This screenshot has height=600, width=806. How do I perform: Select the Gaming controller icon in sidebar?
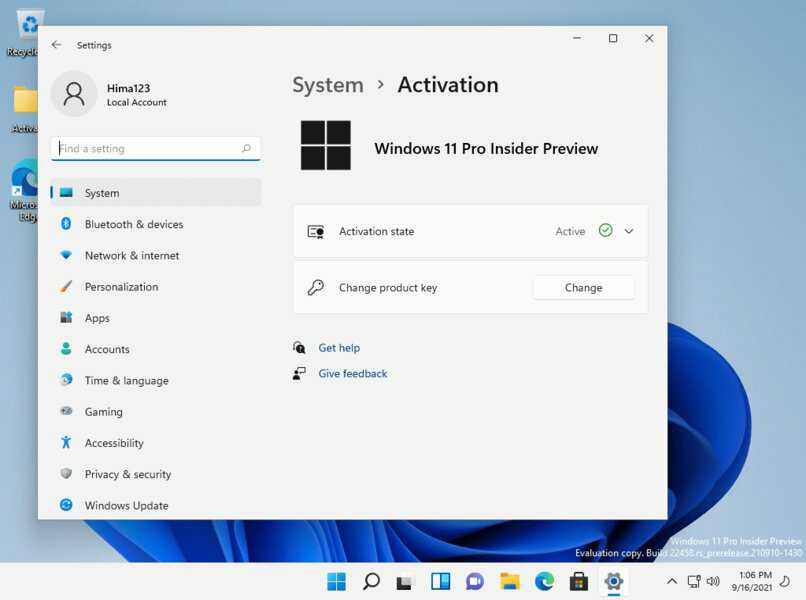[x=65, y=411]
